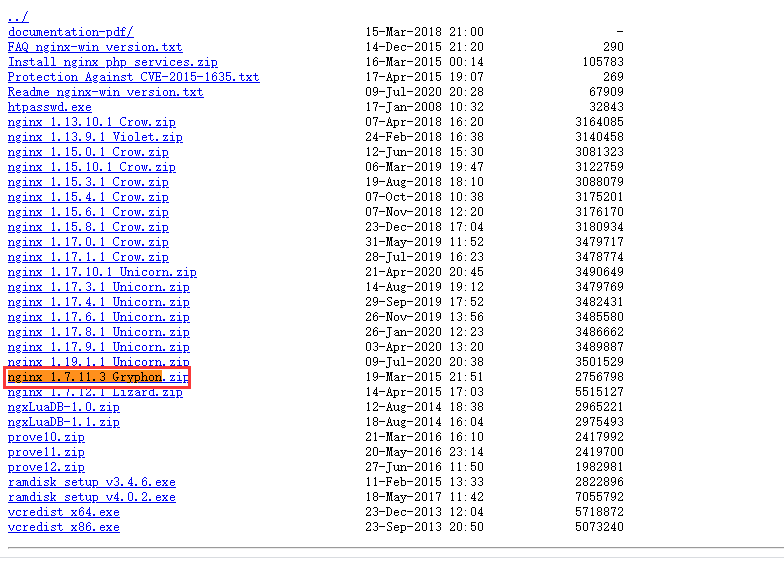Open FAQ nginx-win version.txt
This screenshot has width=784, height=561.
pos(95,47)
